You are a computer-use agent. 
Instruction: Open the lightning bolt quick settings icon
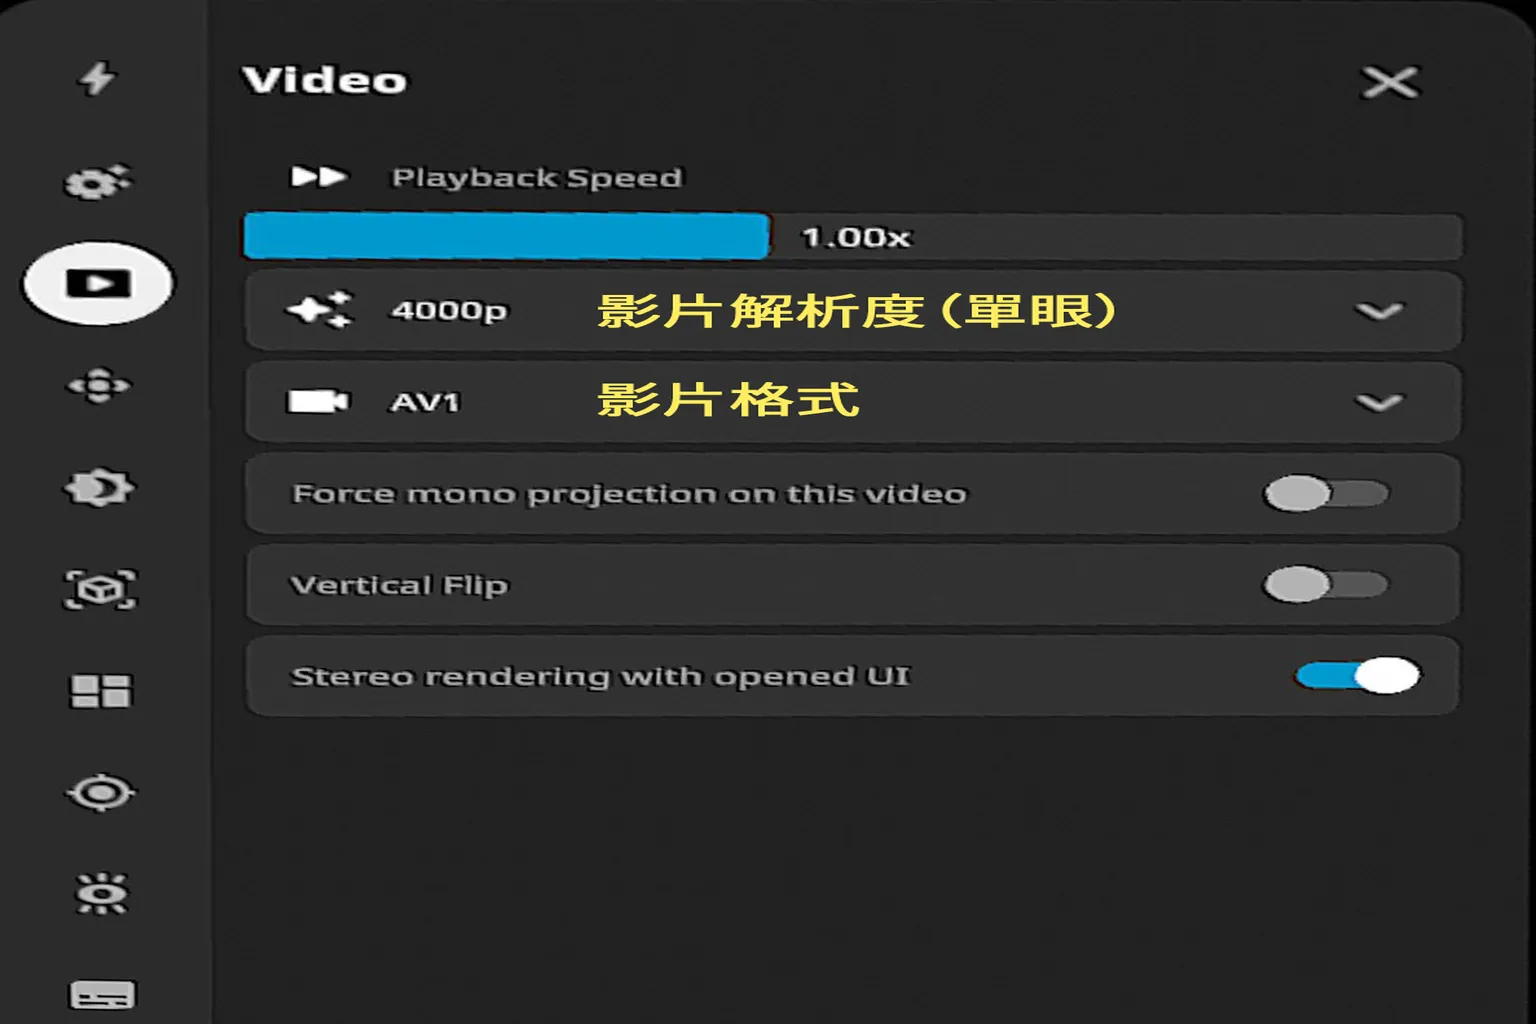coord(98,78)
